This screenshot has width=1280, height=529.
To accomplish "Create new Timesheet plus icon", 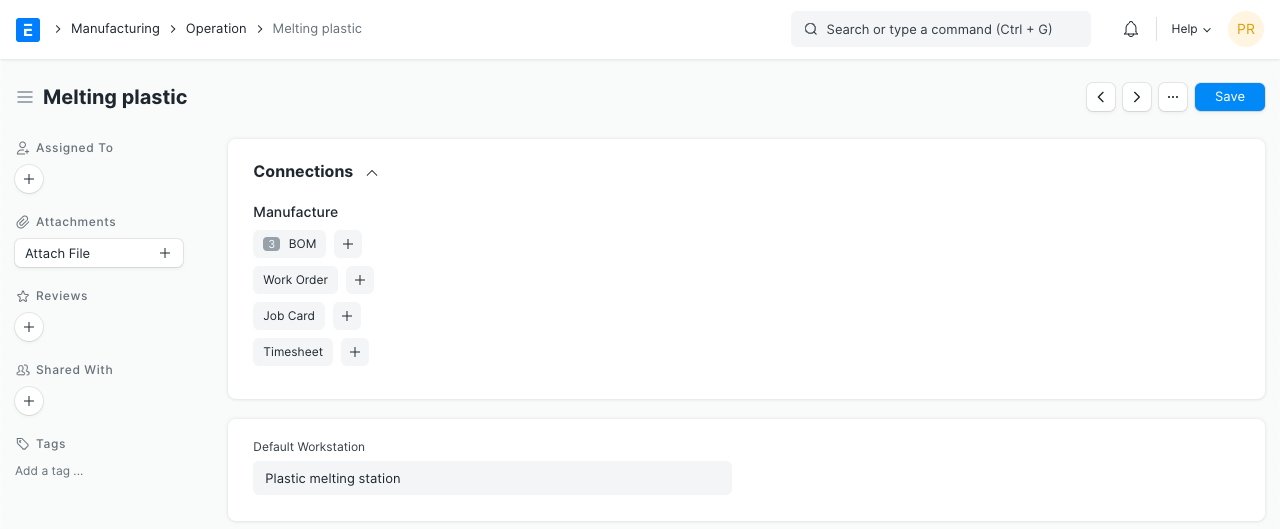I will 355,352.
